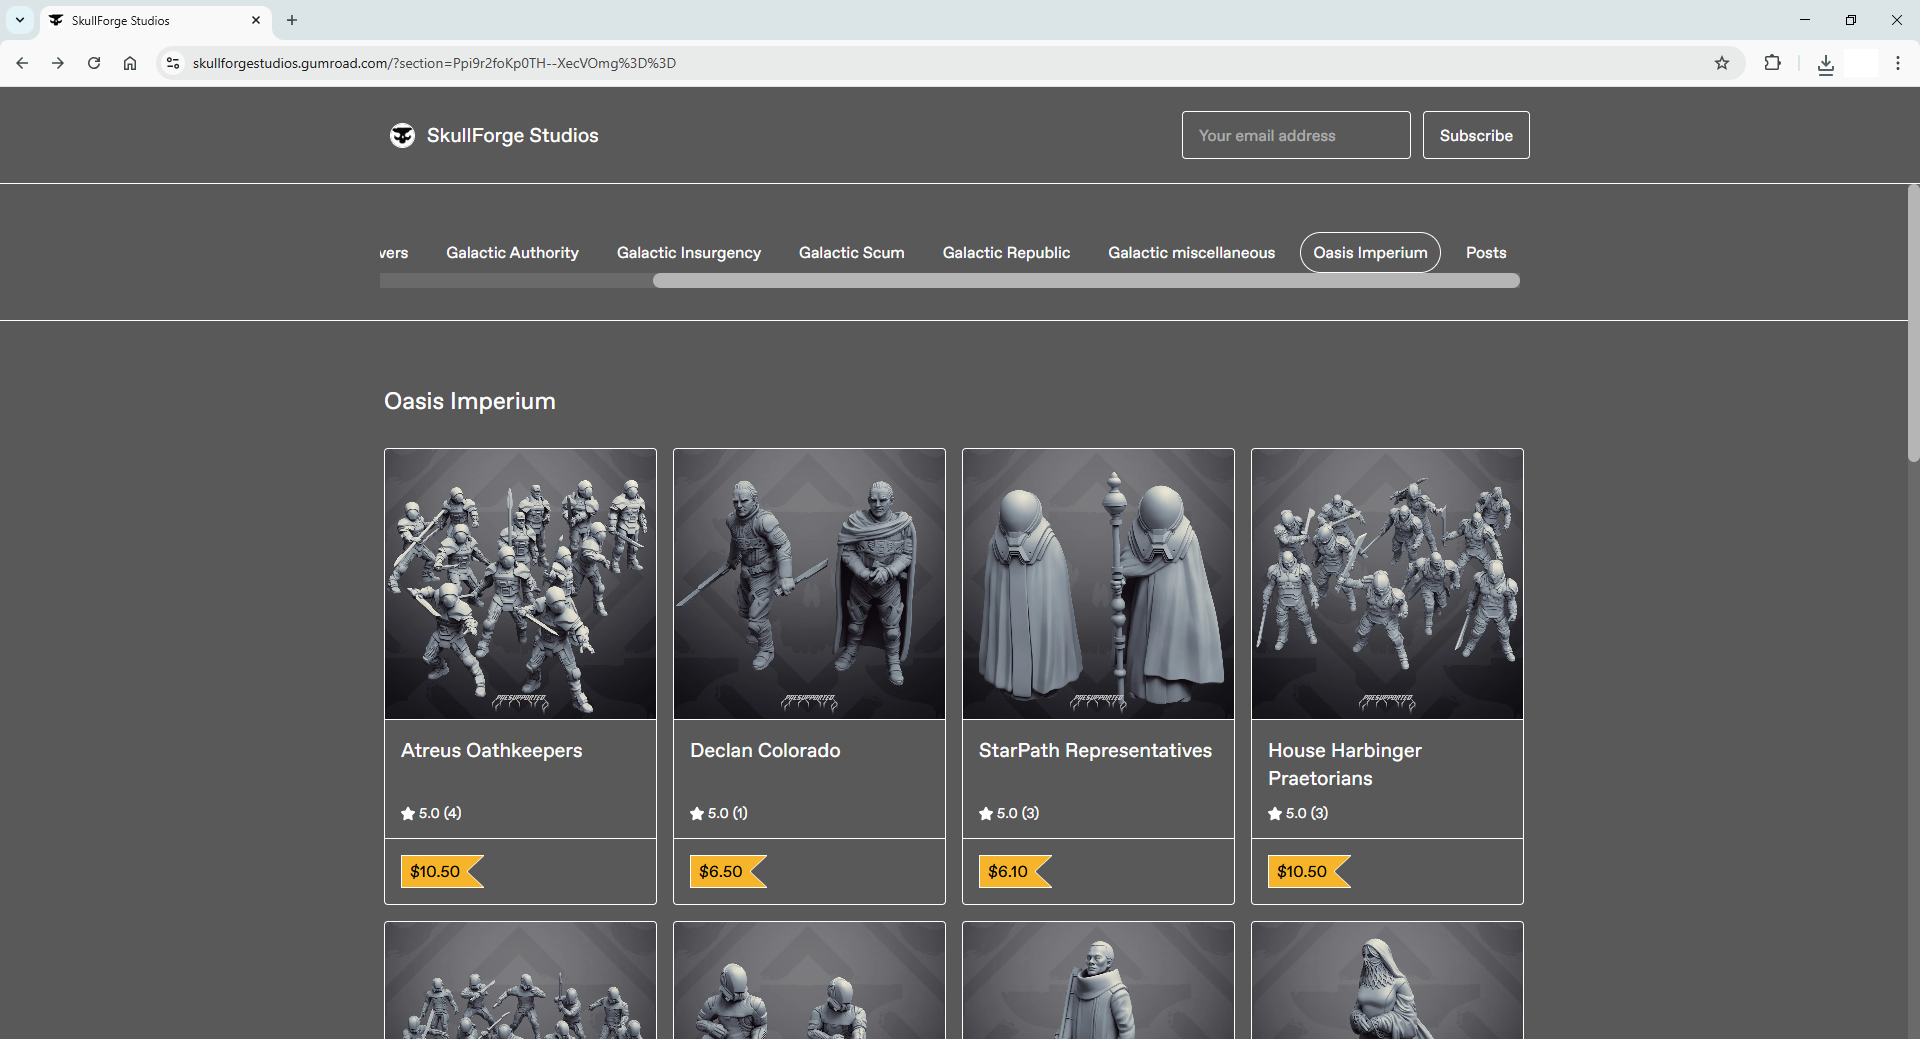The image size is (1920, 1039).
Task: Open the Galactic miscellaneous tab
Action: (x=1191, y=253)
